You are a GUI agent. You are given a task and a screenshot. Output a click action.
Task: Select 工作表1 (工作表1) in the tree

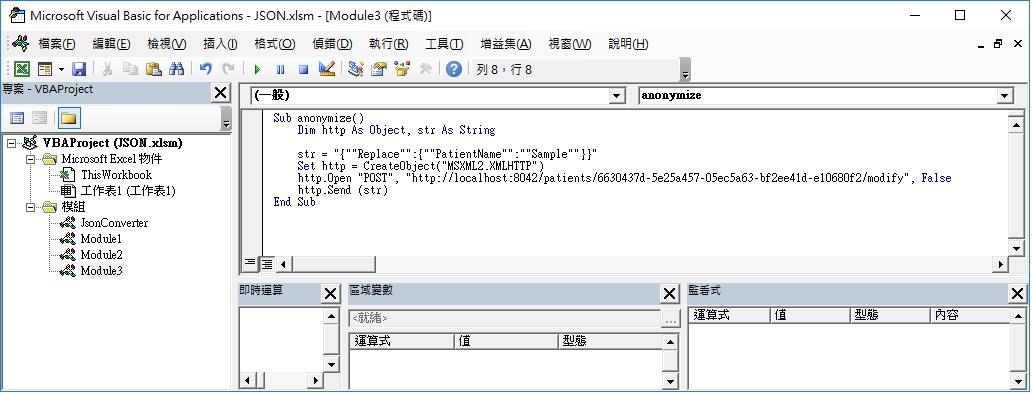tap(128, 191)
